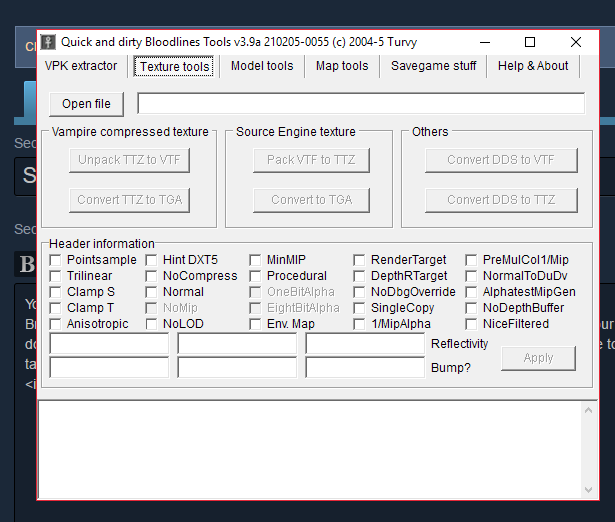Click the Apply button
Viewport: 615px width, 522px height.
click(538, 358)
